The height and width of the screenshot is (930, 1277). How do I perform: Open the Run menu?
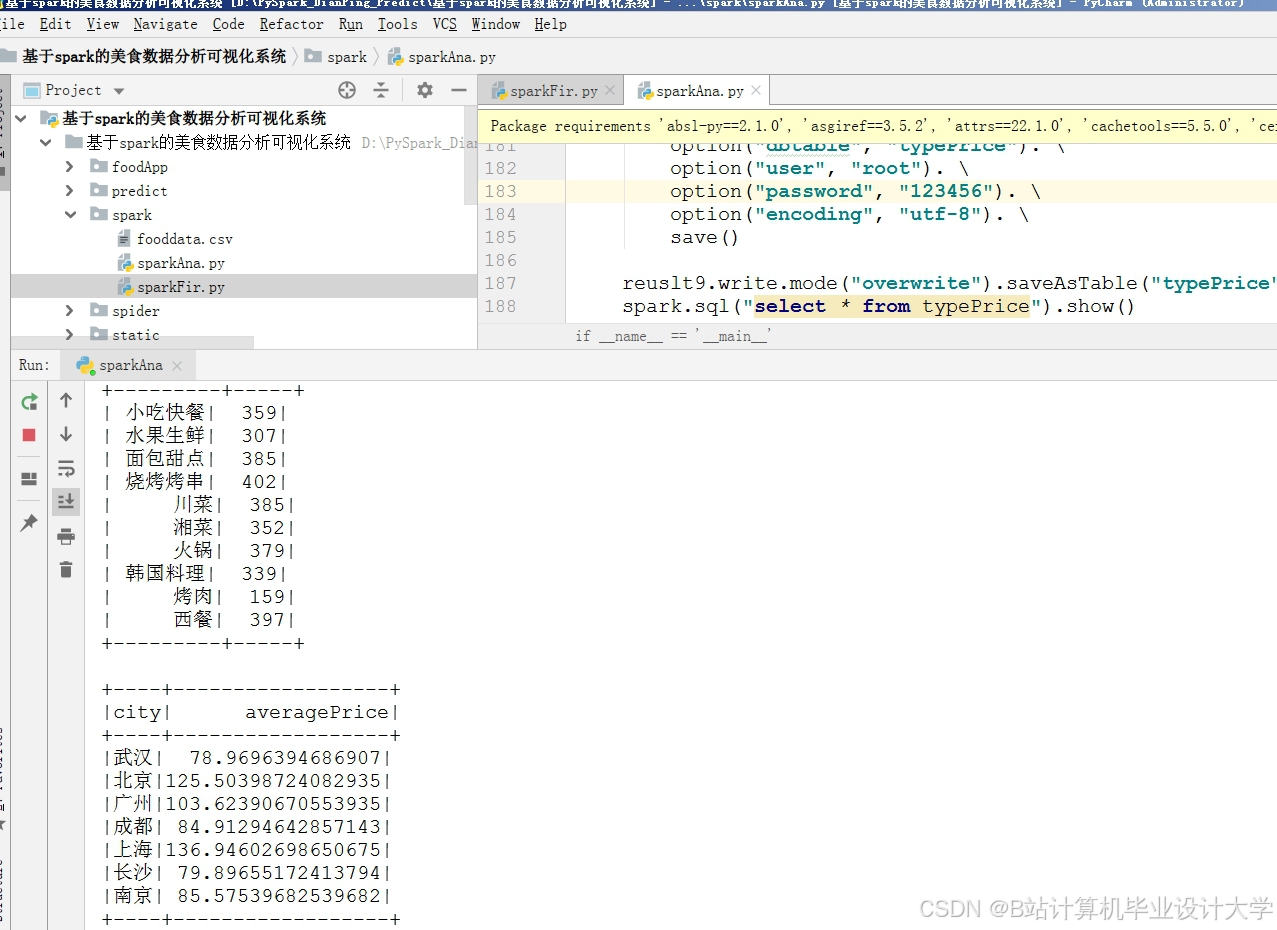pos(350,24)
